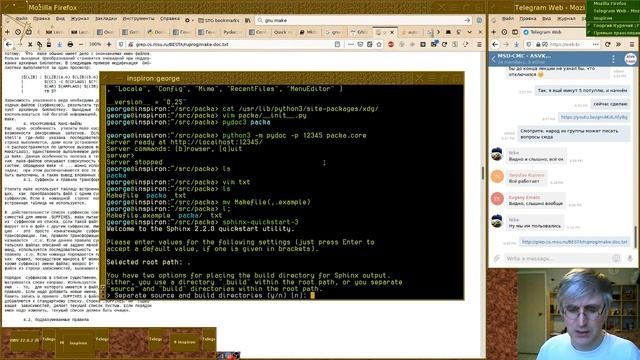Image resolution: width=640 pixels, height=360 pixels.
Task: Click the paste clipboard icon in toolbar
Action: (x=49, y=44)
